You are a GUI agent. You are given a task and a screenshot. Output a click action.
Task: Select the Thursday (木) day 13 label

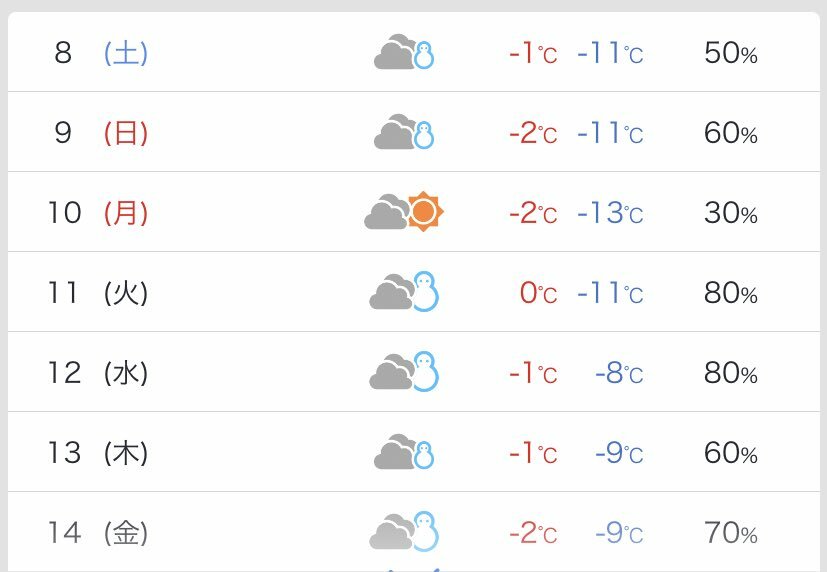click(126, 453)
